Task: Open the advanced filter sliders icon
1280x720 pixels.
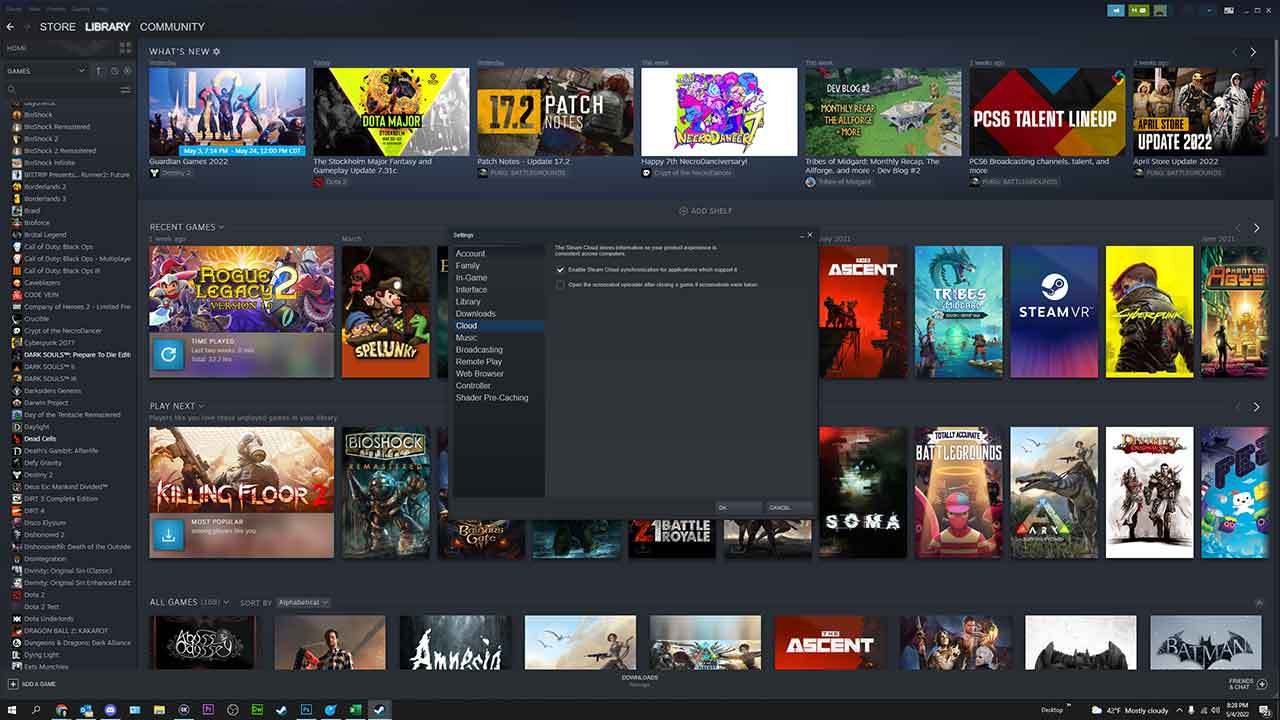Action: [125, 90]
